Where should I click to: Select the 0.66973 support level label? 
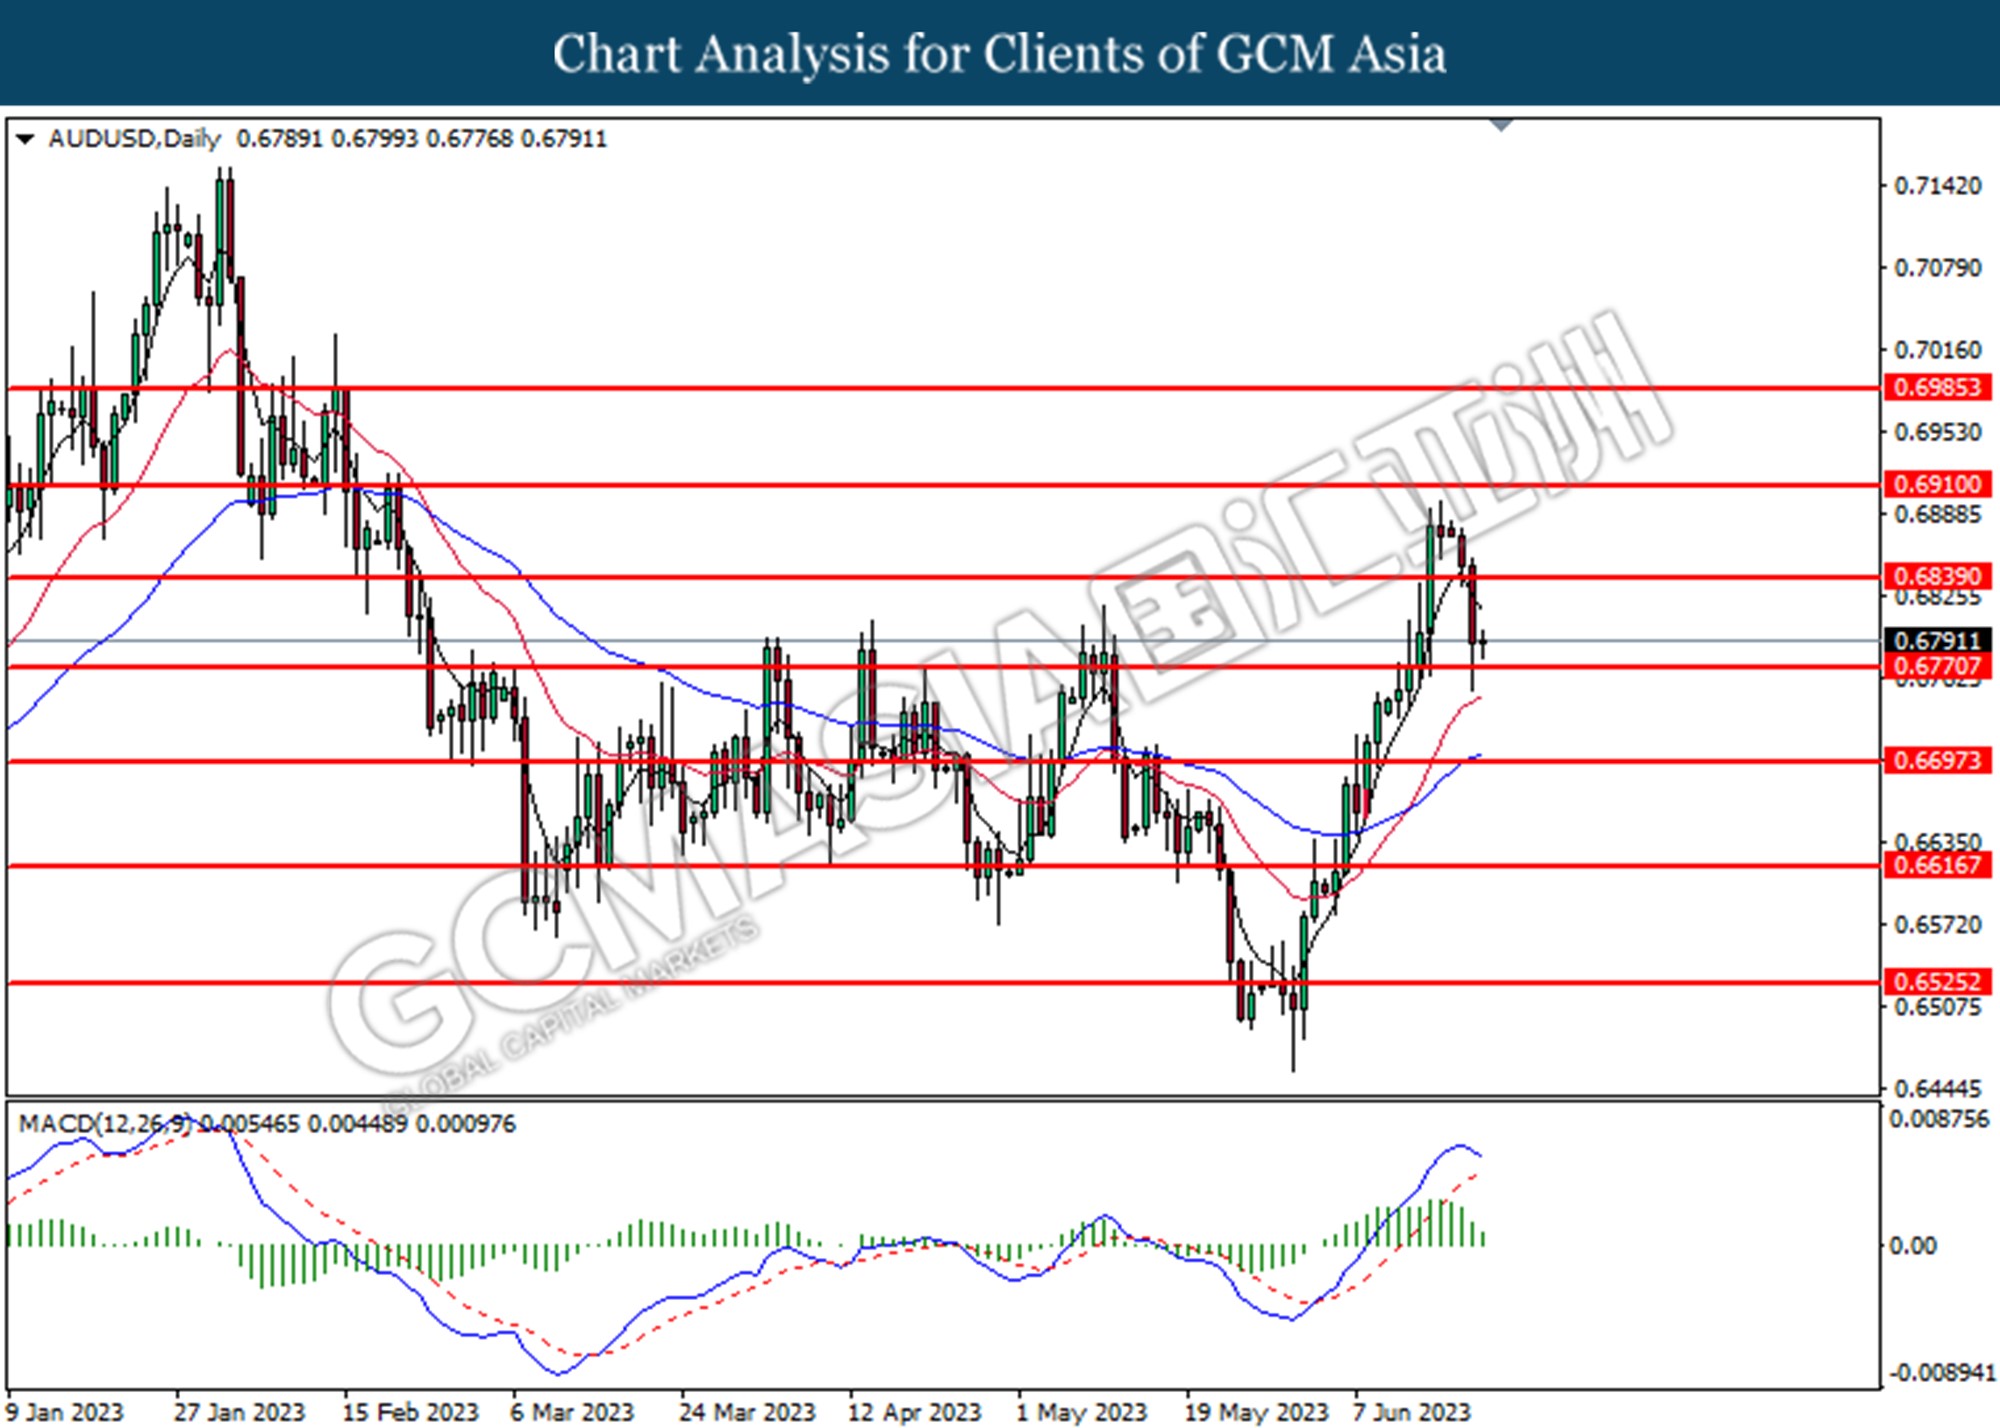pos(1936,761)
